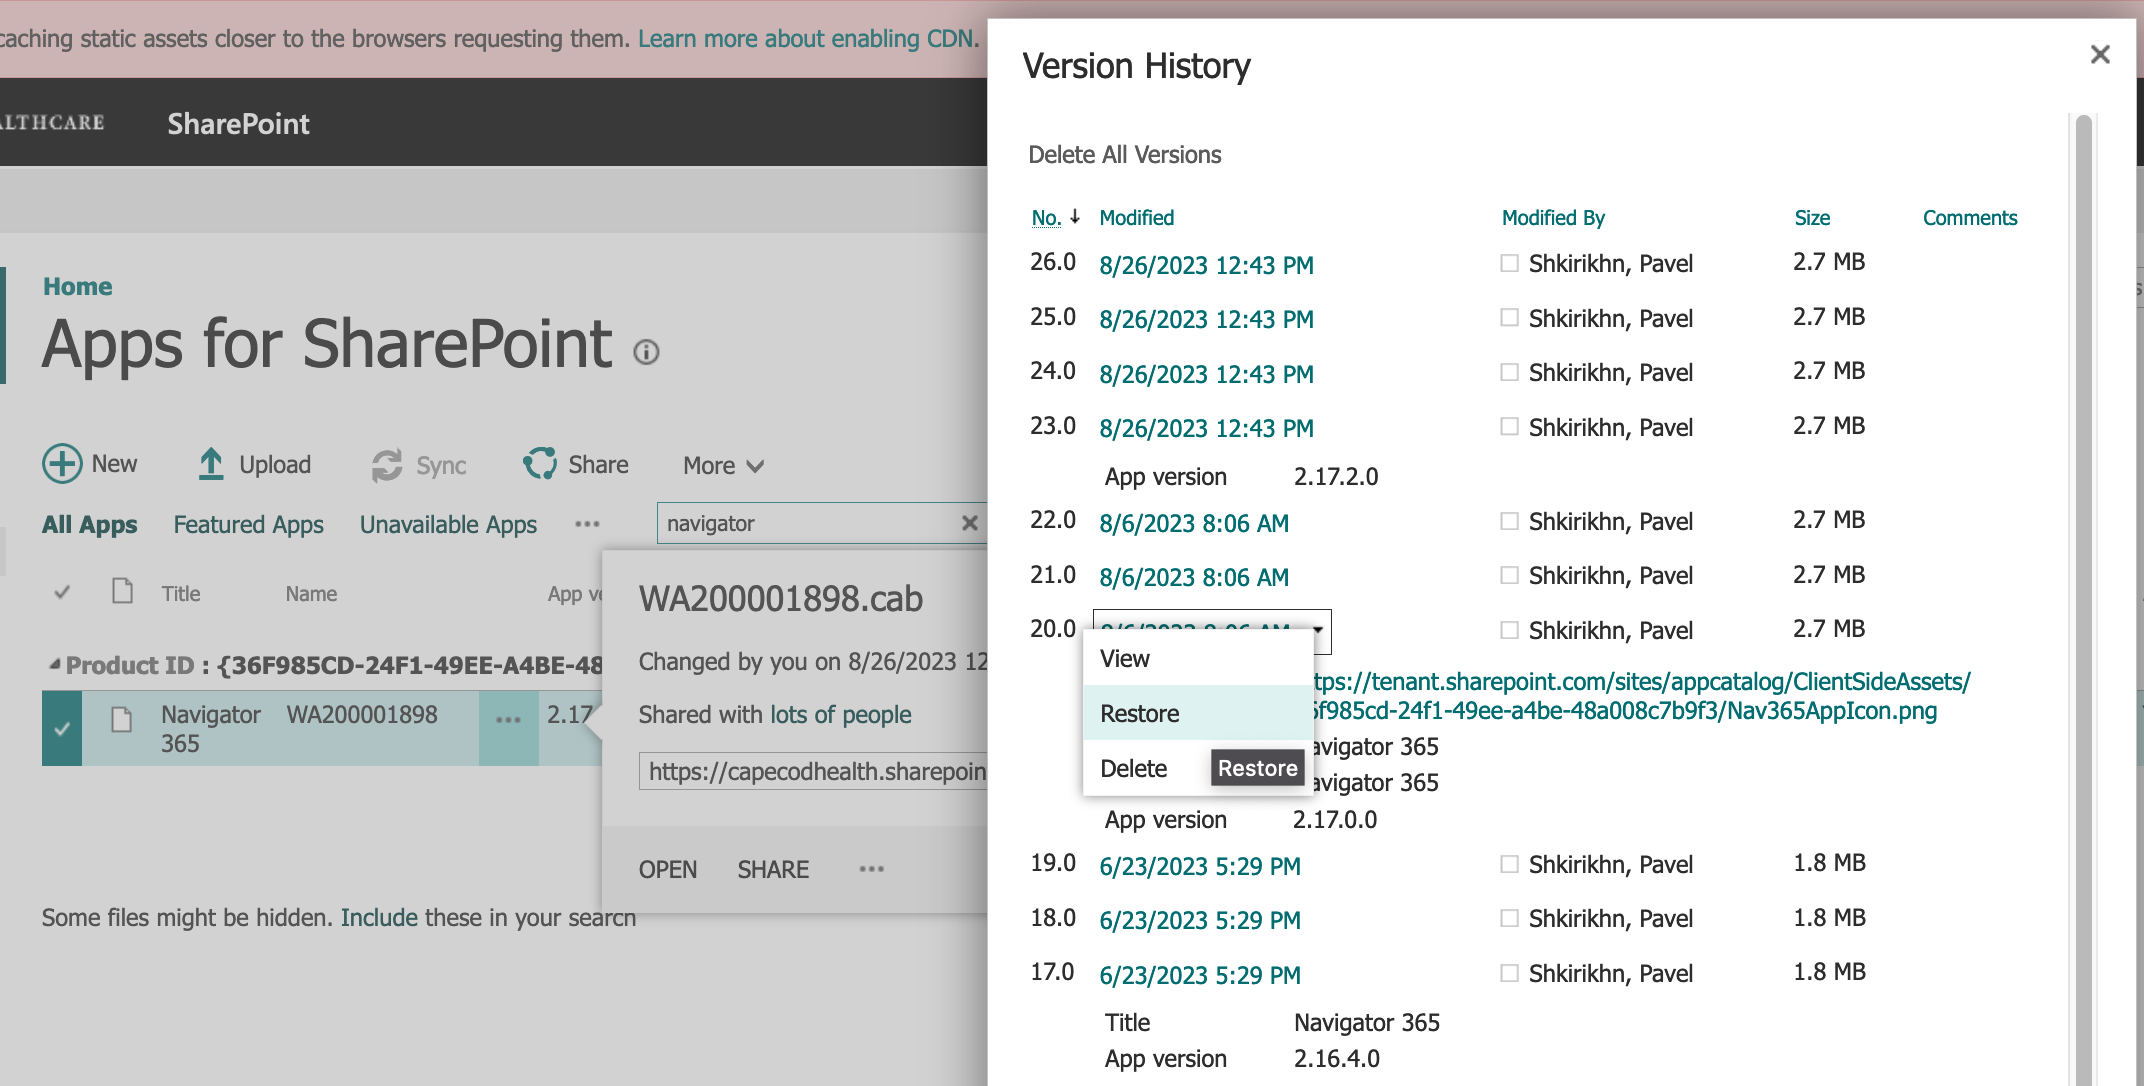Switch to All Apps view
Viewport: 2144px width, 1086px height.
[x=90, y=524]
